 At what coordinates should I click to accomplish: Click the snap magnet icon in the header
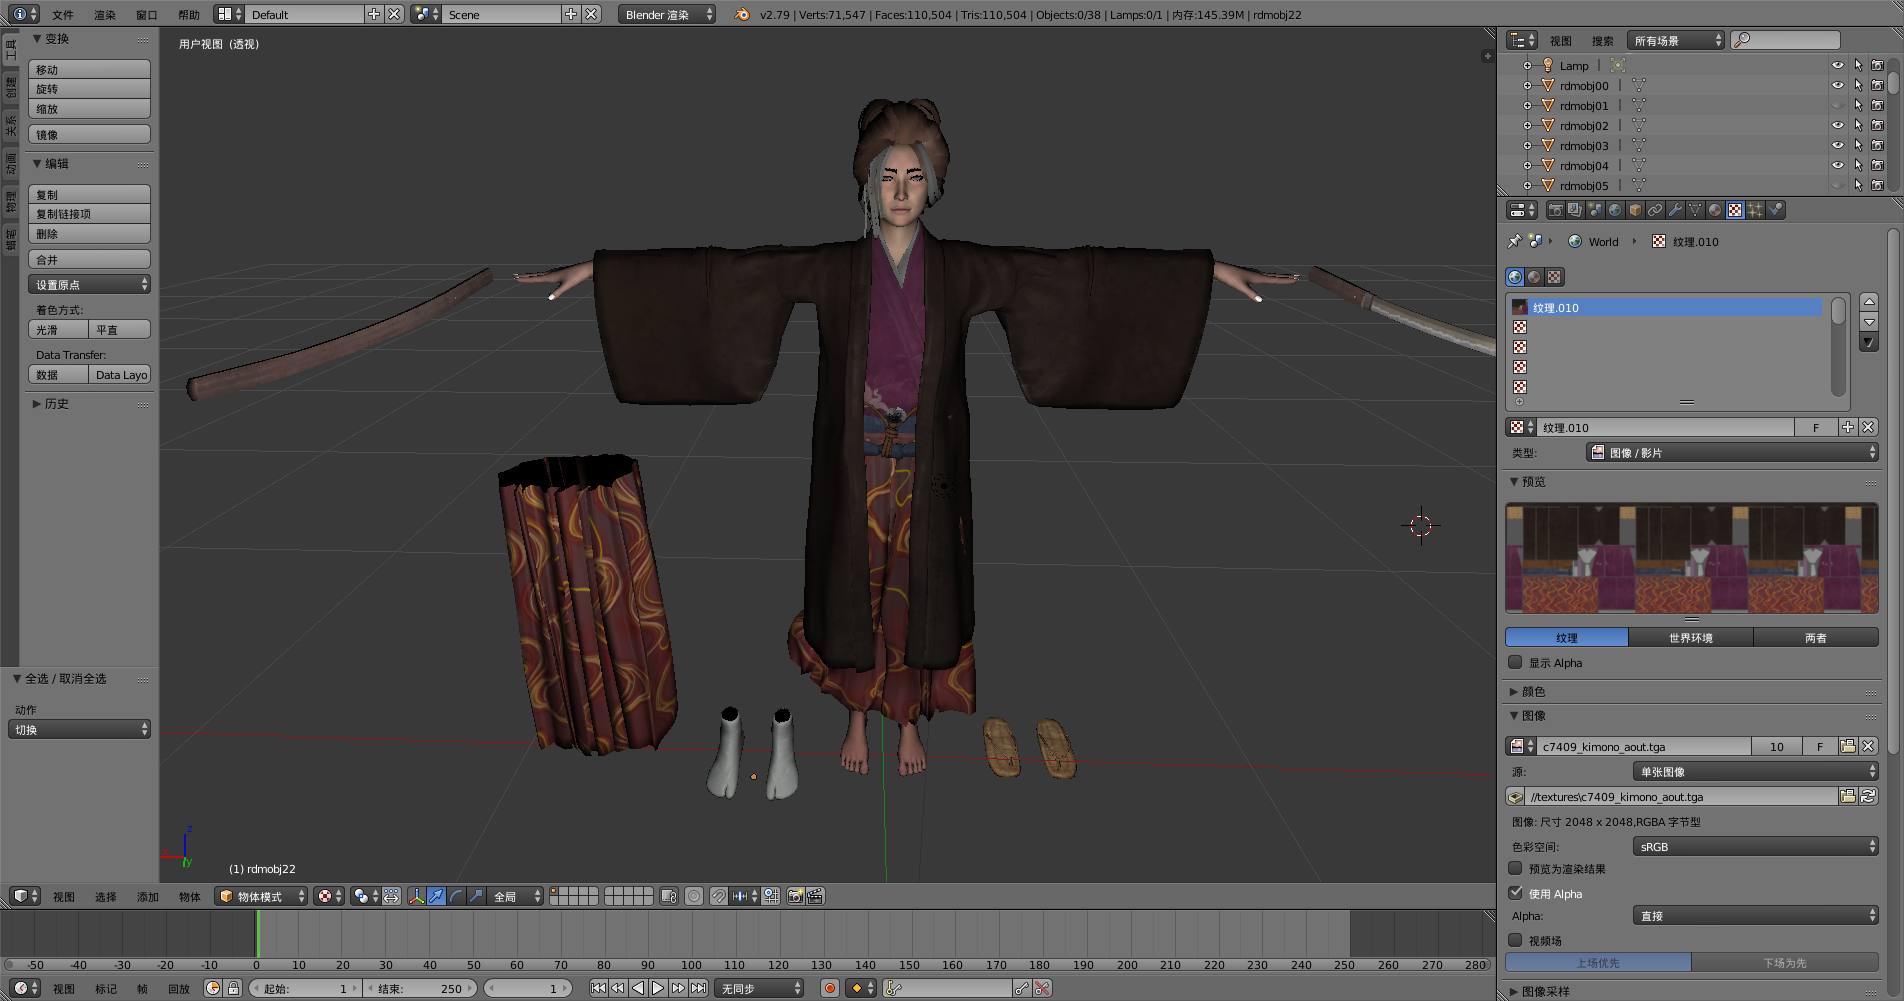point(719,896)
